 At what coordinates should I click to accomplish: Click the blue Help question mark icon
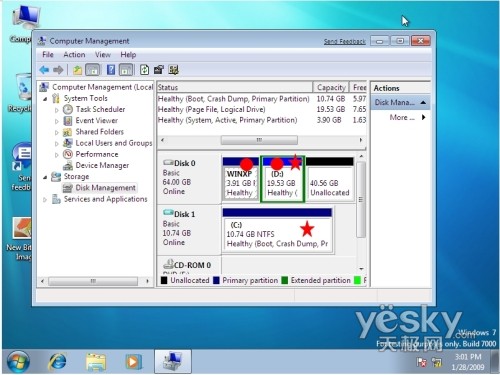coord(111,70)
